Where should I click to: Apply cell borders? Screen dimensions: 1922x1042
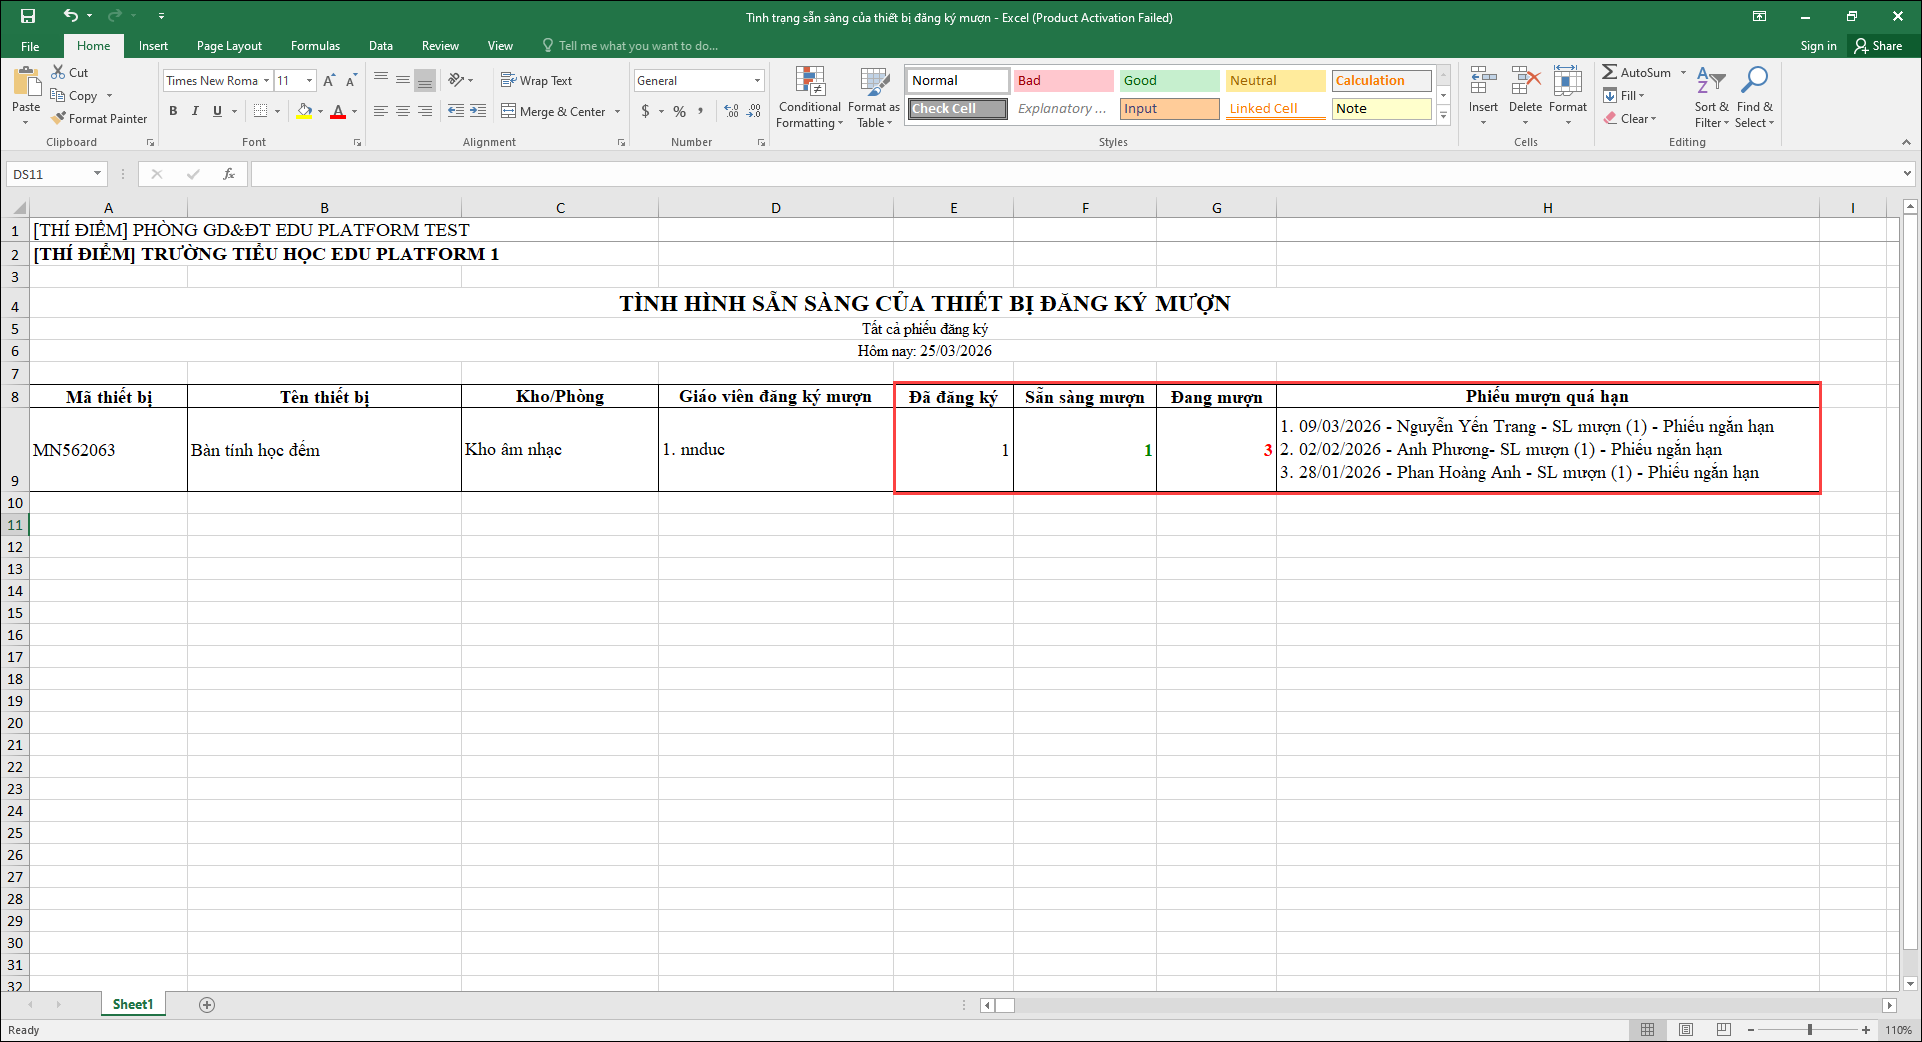pyautogui.click(x=260, y=111)
